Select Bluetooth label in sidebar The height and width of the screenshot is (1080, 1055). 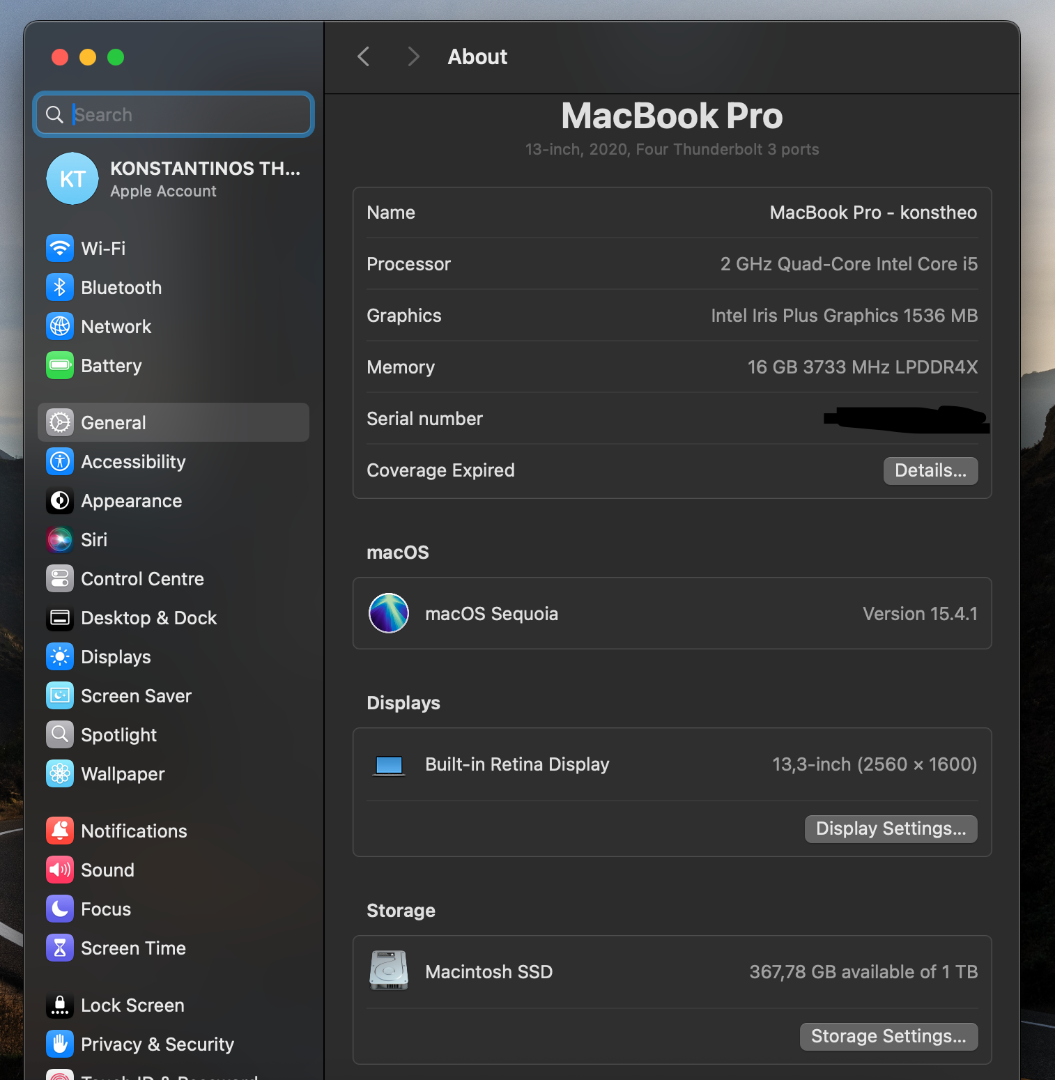(121, 287)
